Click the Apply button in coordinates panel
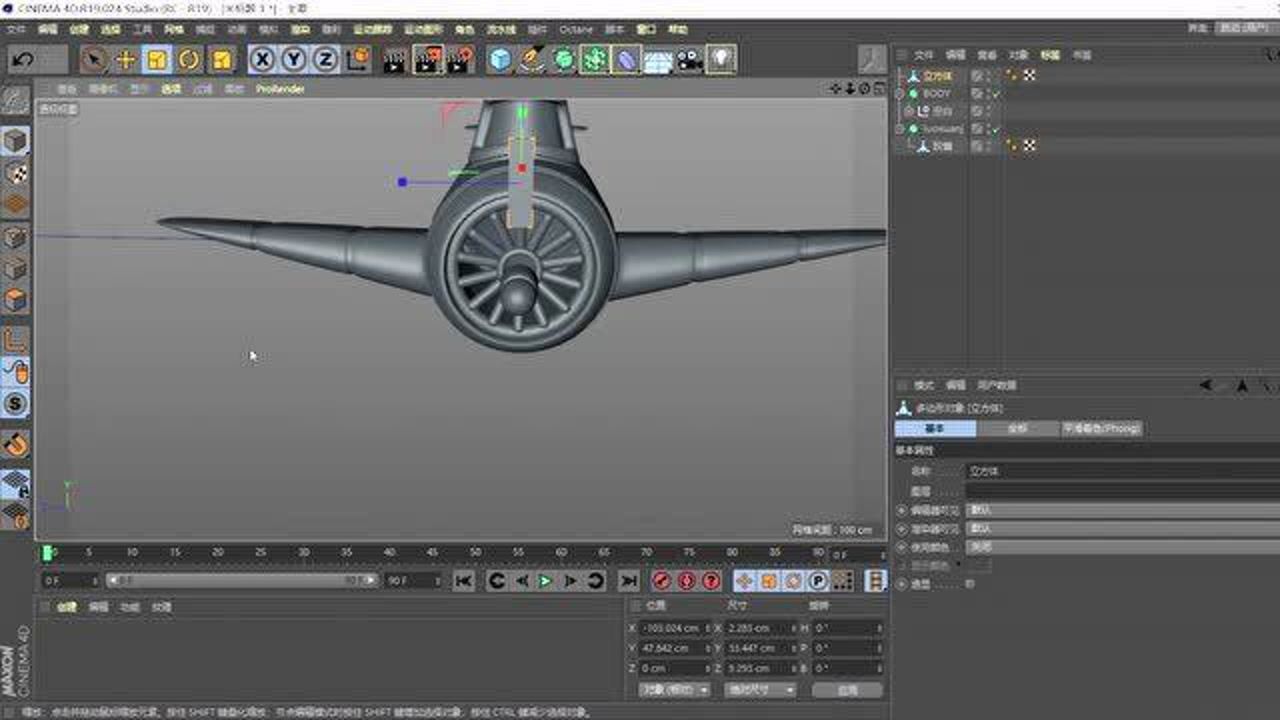 pos(847,690)
